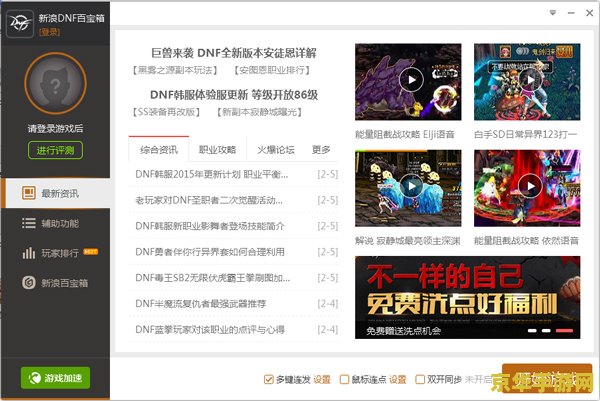Click the 解说 寂静城最亮领主深渊 caption
Image resolution: width=600 pixels, height=401 pixels.
click(x=408, y=241)
